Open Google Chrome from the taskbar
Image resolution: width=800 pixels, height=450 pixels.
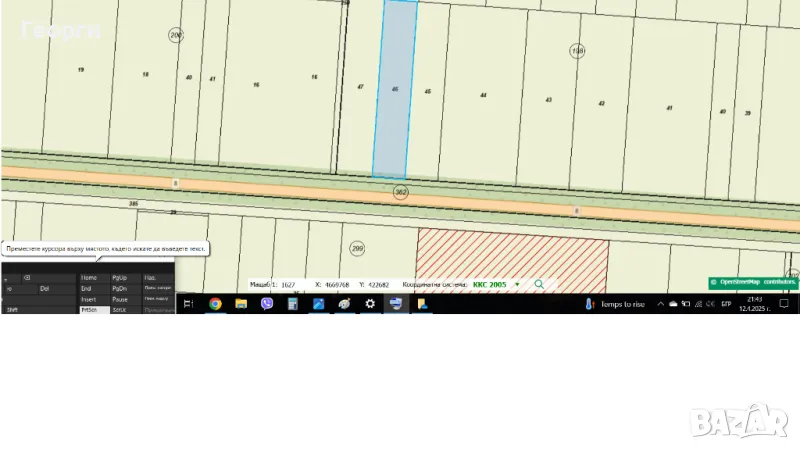[215, 304]
